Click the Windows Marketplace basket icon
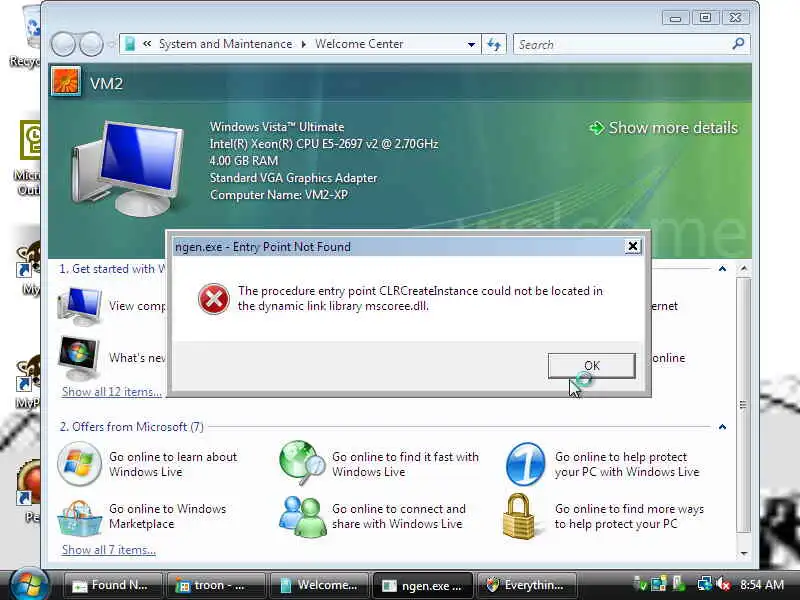This screenshot has height=600, width=800. point(79,518)
